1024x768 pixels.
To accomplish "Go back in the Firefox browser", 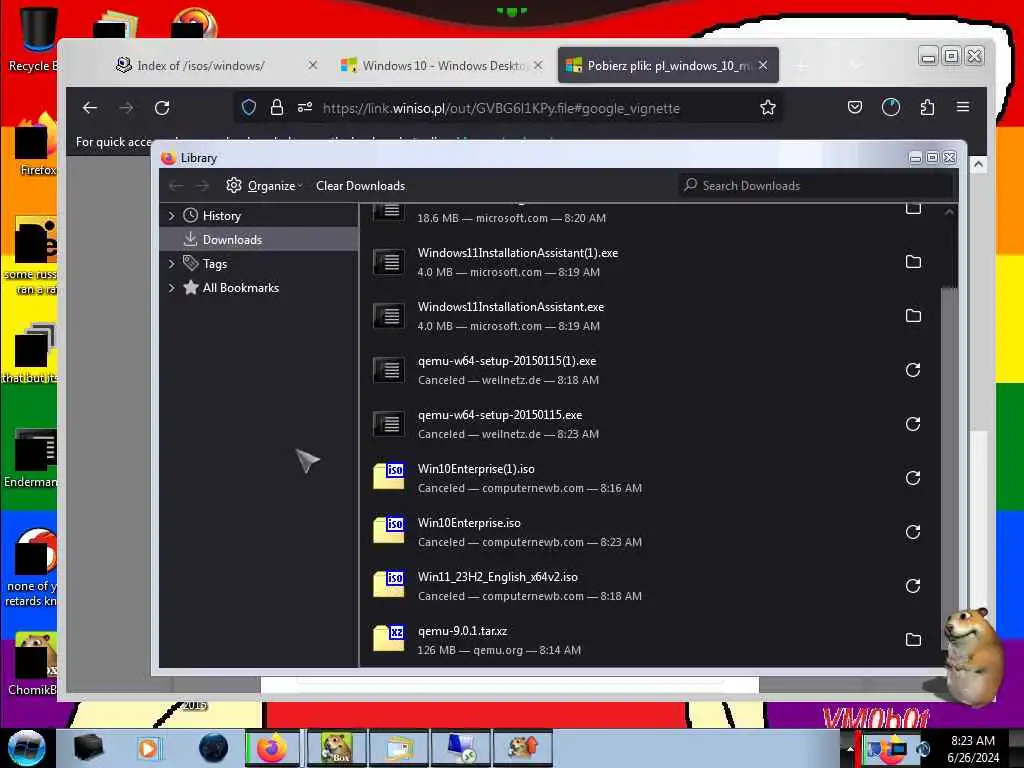I will click(90, 108).
